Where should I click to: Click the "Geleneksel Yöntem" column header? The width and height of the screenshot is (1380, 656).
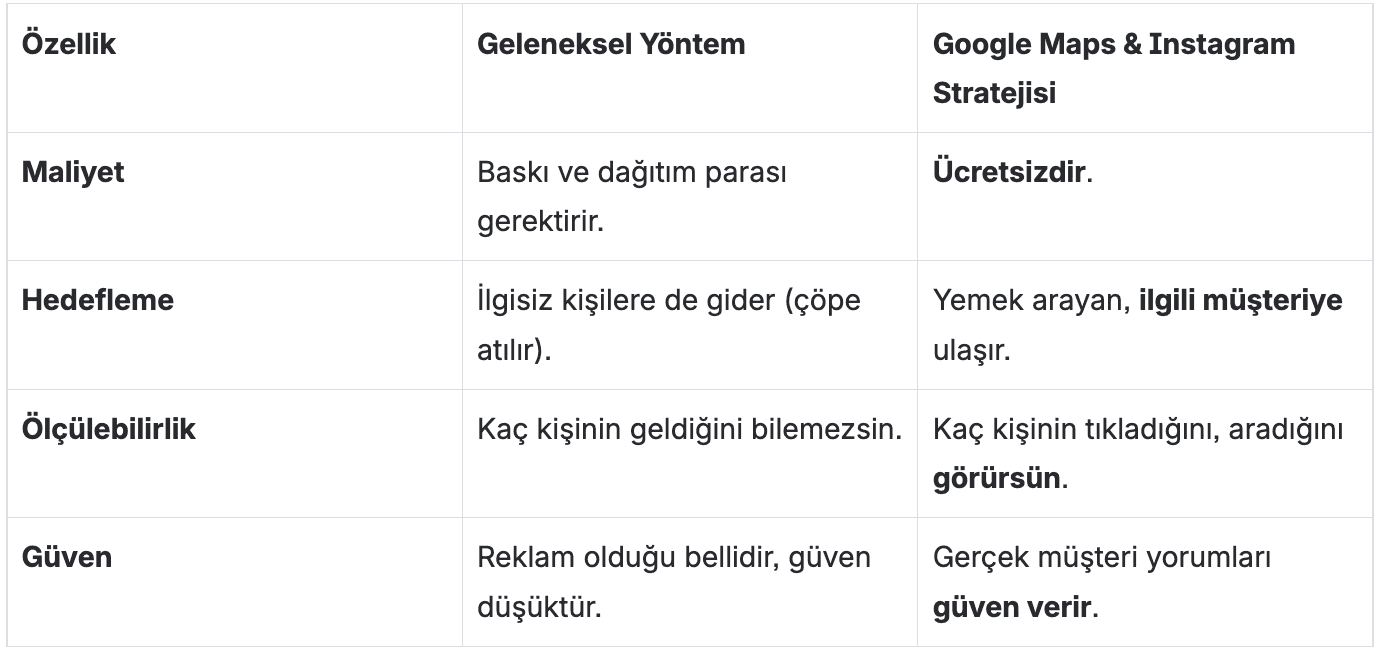(611, 45)
